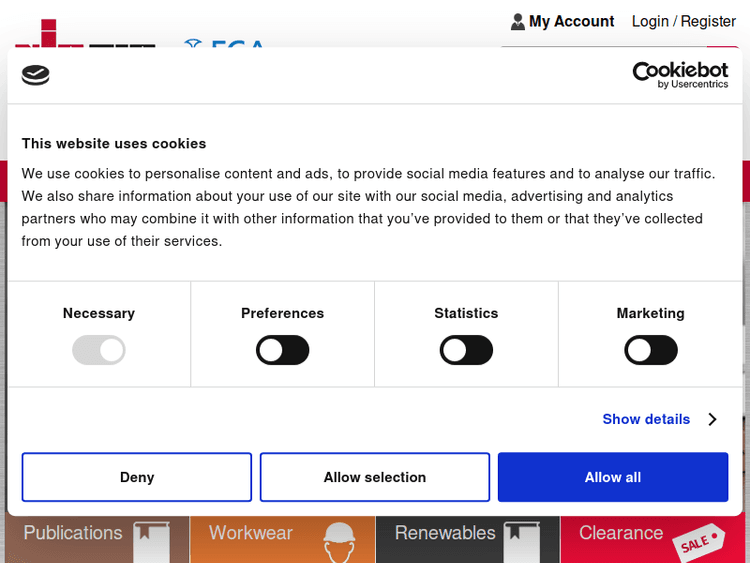The image size is (750, 563).
Task: Switch on the Marketing cookies toggle
Action: click(650, 350)
